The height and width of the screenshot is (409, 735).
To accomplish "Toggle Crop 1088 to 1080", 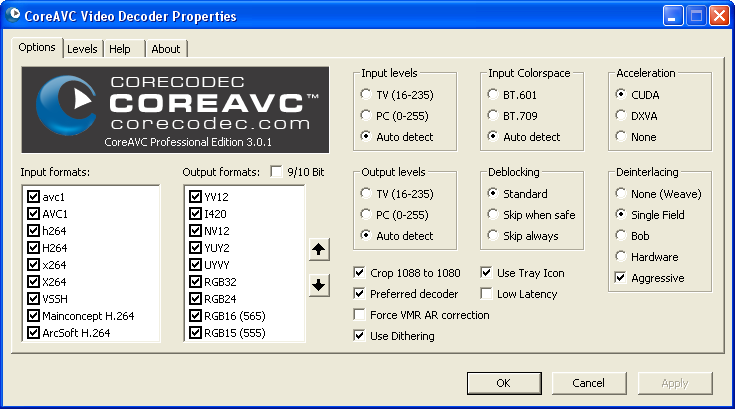I will pos(360,273).
